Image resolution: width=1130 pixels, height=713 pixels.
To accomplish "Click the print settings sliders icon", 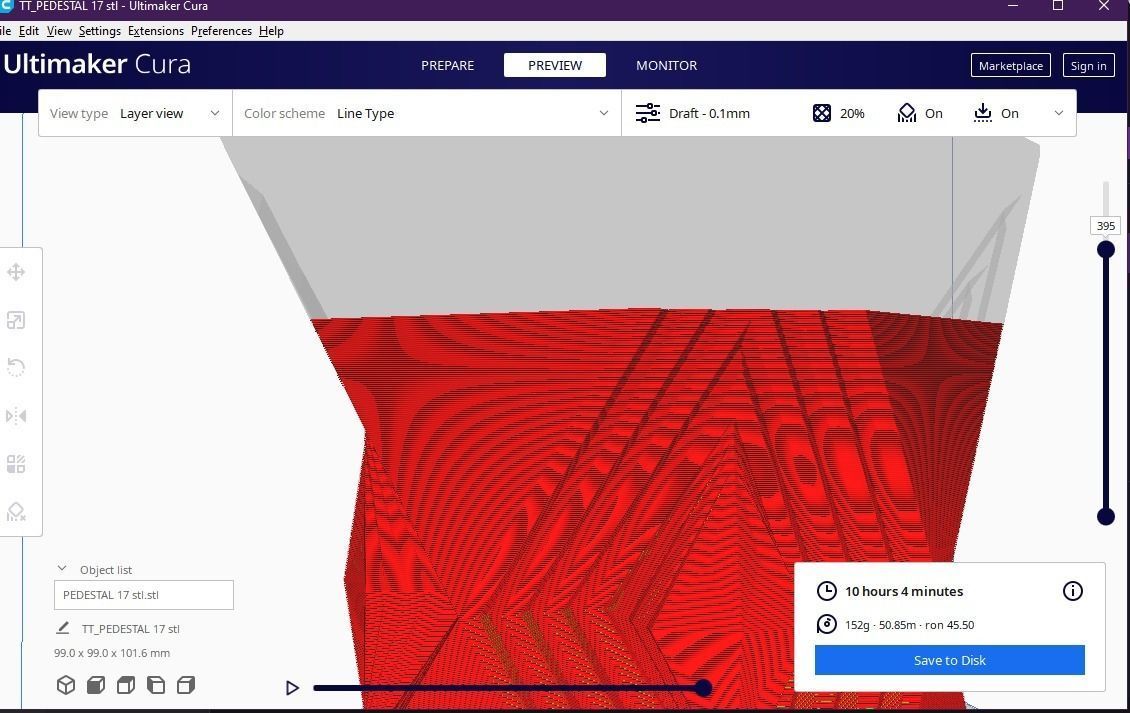I will tap(648, 113).
